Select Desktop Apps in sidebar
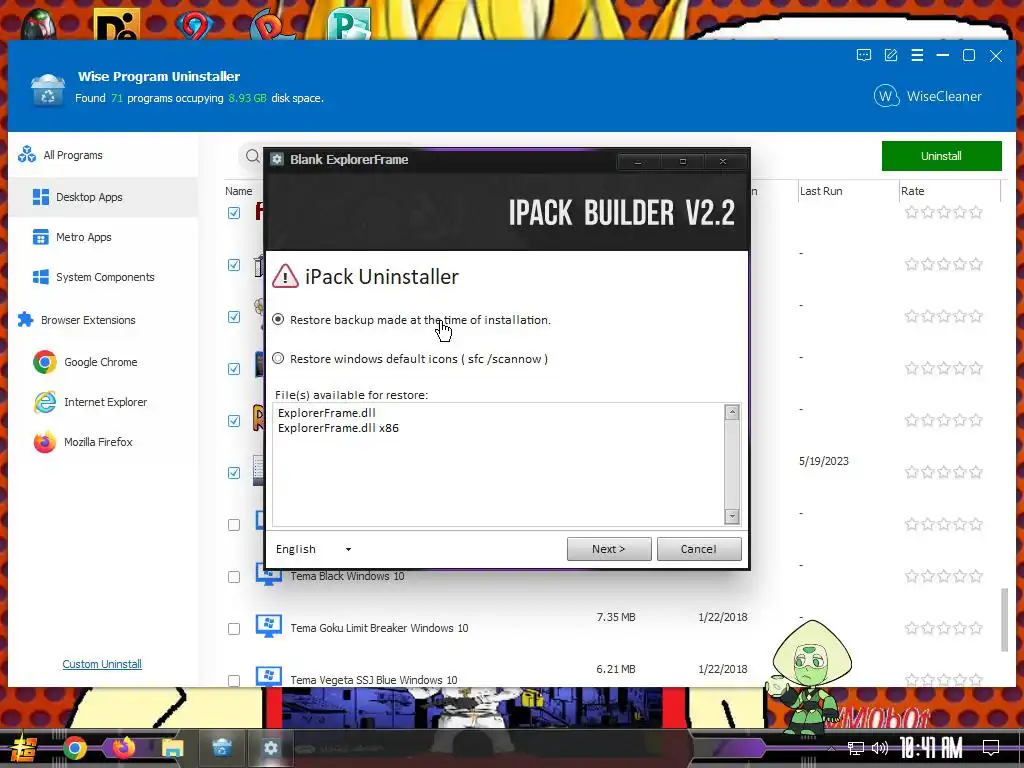1024x768 pixels. click(103, 197)
